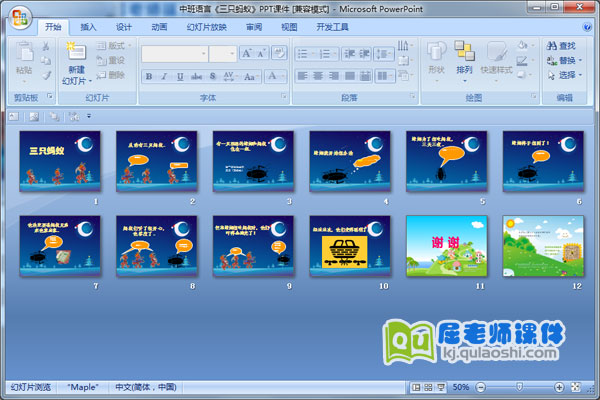Open the Line Spacing dropdown
600x400 pixels.
coord(384,54)
